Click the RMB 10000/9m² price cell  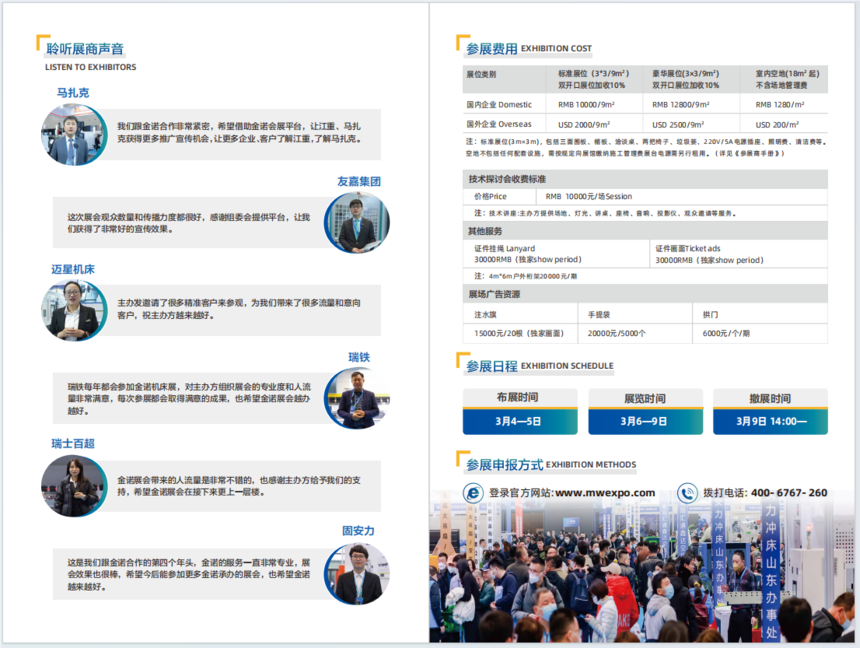586,104
